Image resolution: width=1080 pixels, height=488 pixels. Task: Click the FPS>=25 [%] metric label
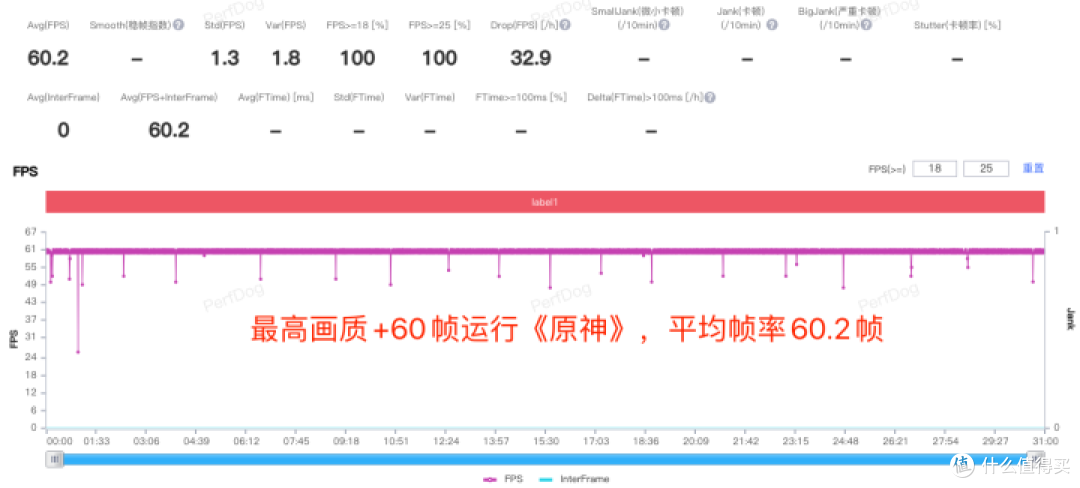(x=439, y=25)
